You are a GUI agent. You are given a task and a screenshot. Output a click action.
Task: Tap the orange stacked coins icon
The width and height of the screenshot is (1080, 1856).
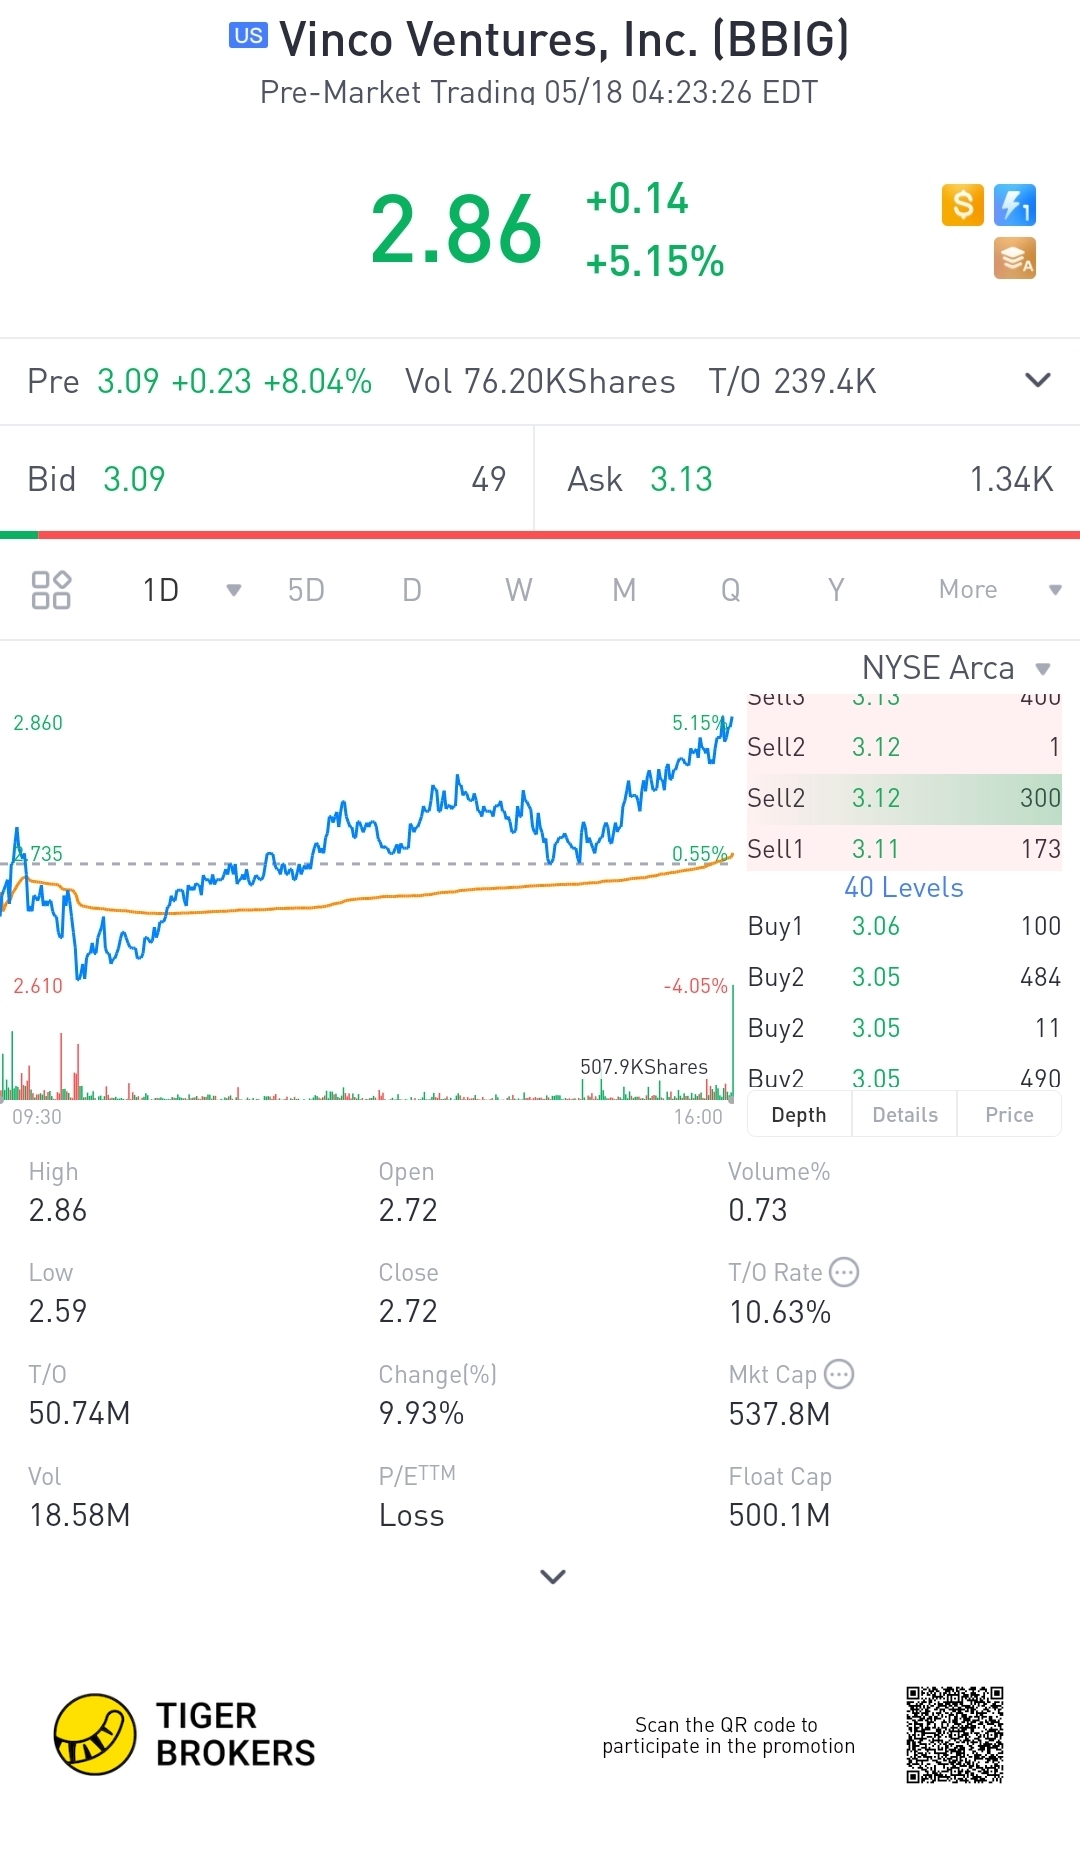point(1014,258)
